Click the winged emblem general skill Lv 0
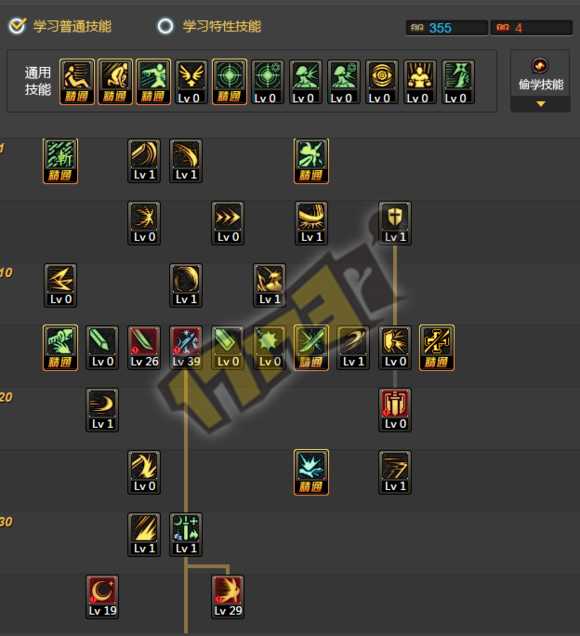Image resolution: width=580 pixels, height=636 pixels. (x=191, y=82)
